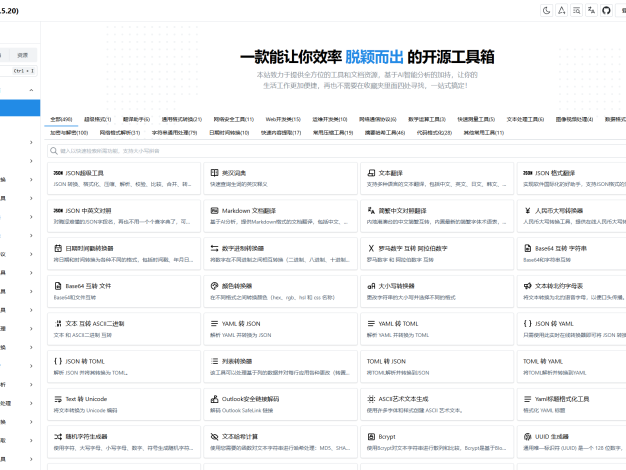Open the YAML 转 TOML tool card
This screenshot has height=470, width=626.
pyautogui.click(x=437, y=329)
